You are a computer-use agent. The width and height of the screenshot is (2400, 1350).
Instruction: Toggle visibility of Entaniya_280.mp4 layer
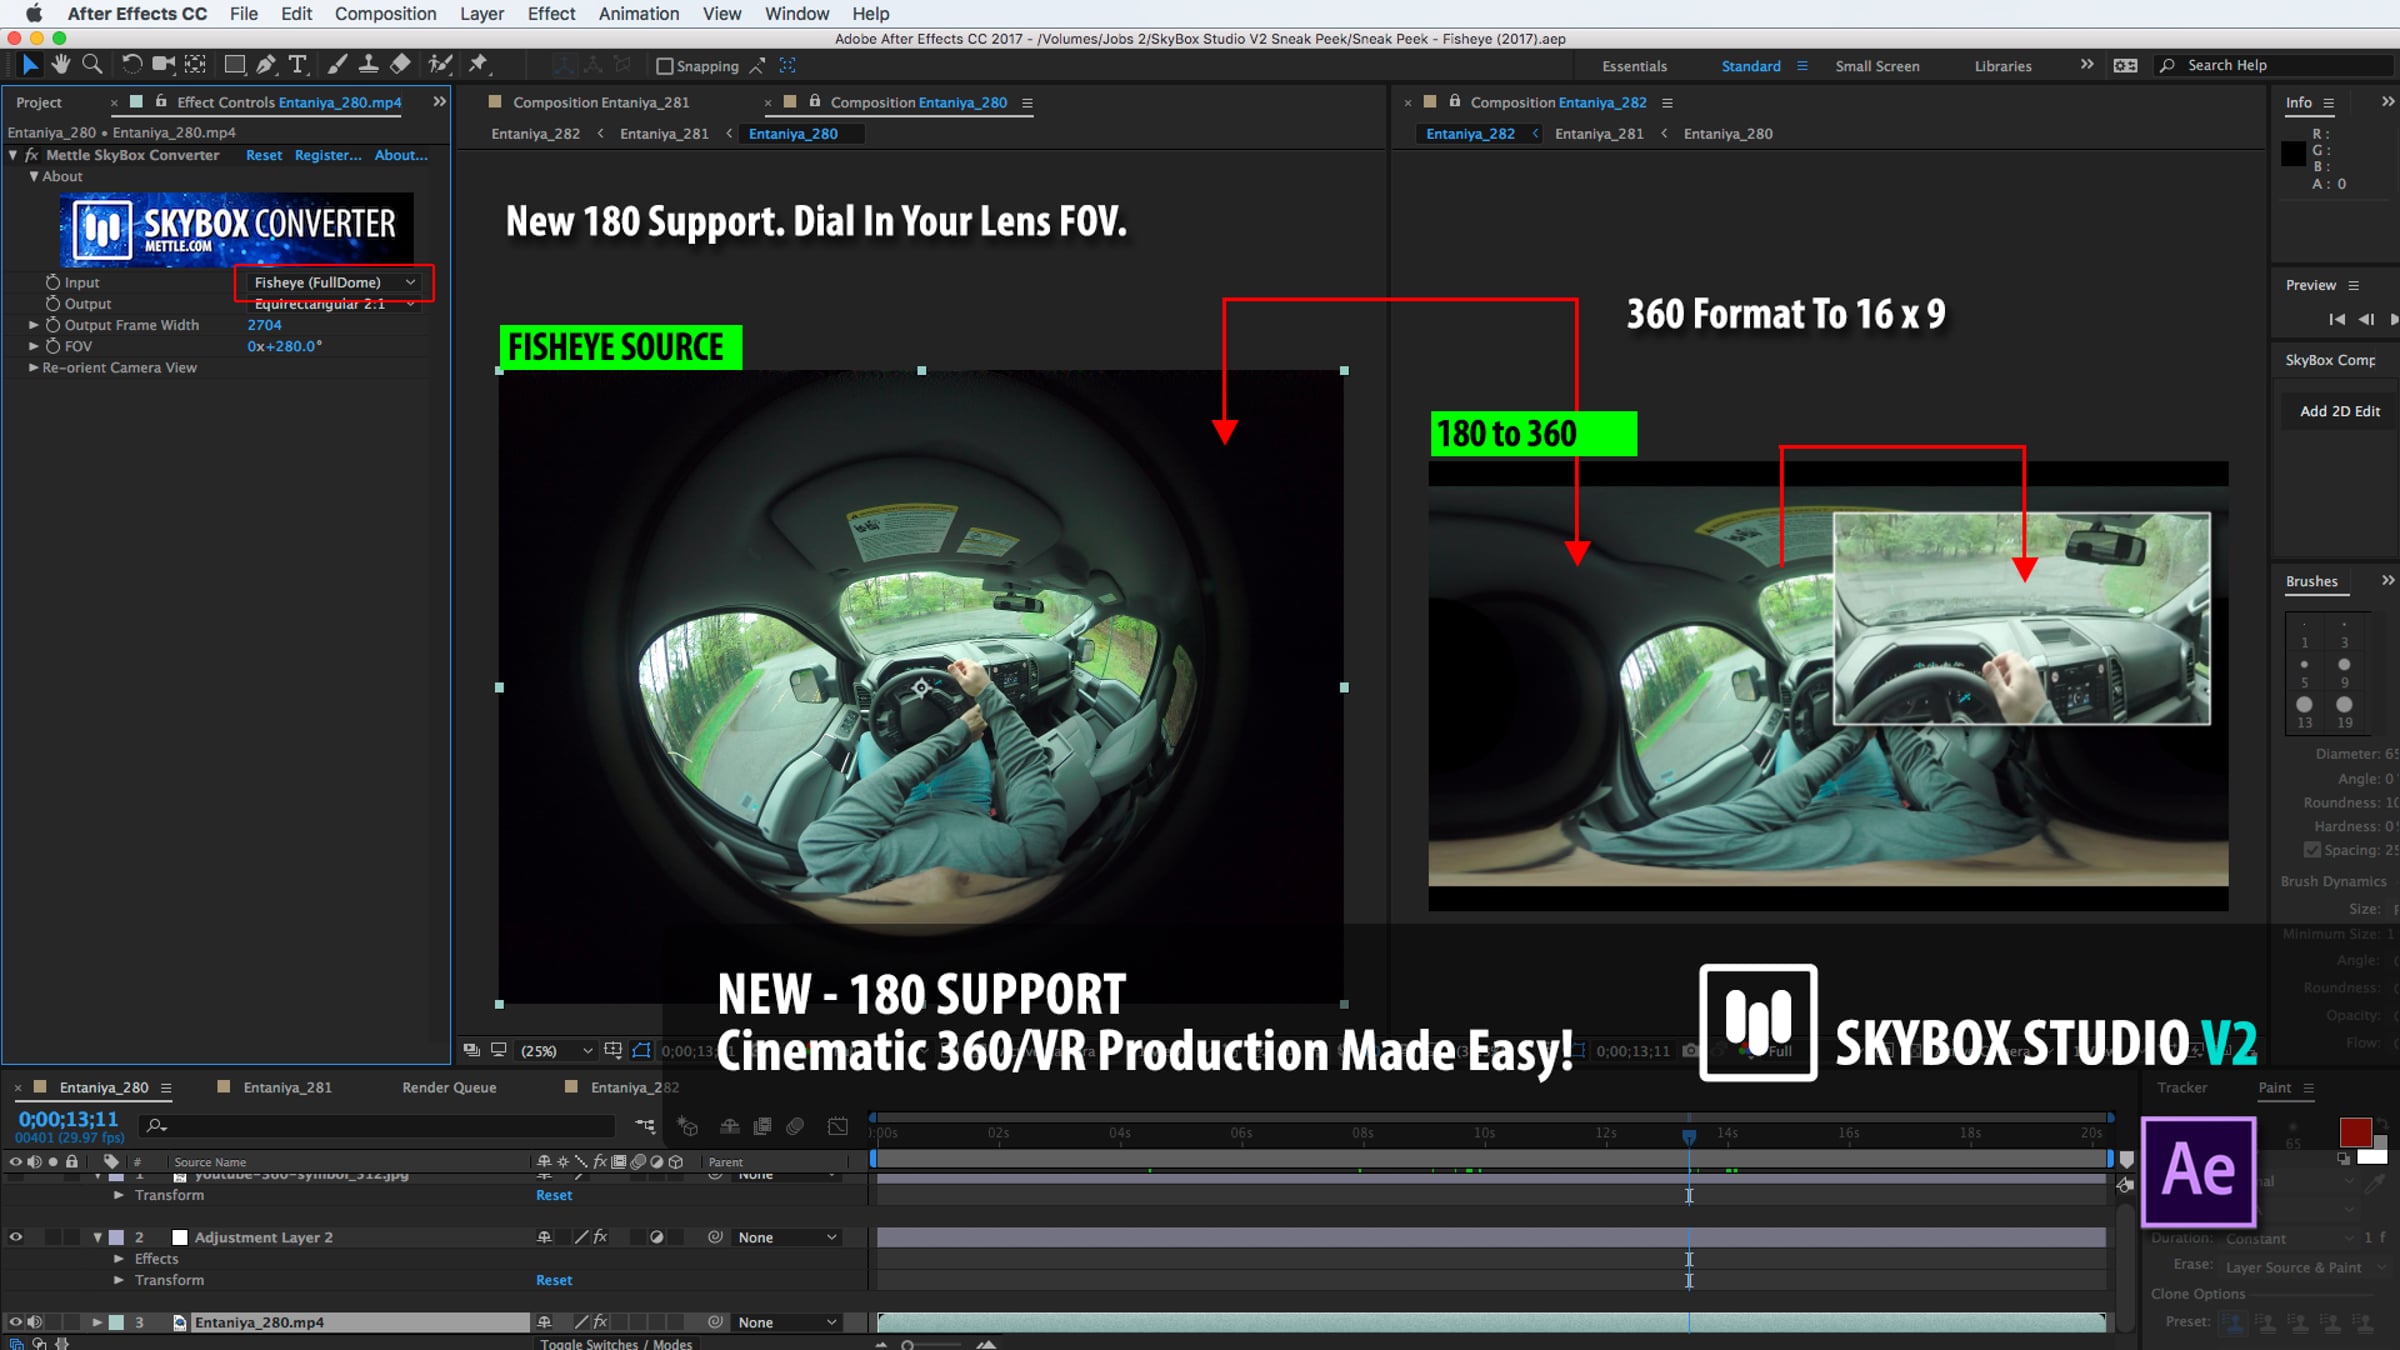pos(15,1322)
